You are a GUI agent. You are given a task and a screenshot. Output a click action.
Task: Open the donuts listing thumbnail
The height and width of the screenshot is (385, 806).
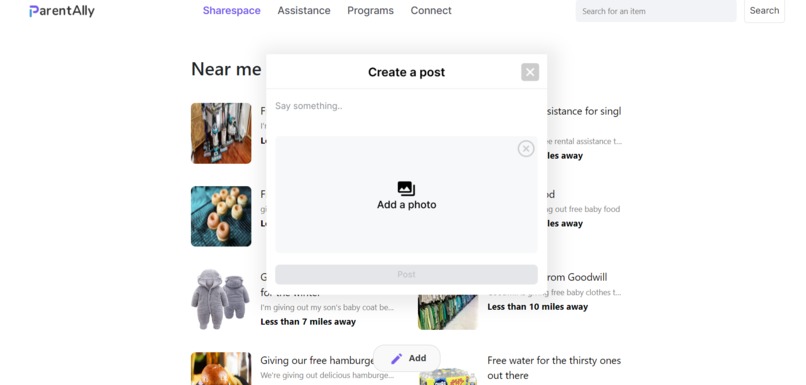click(221, 216)
